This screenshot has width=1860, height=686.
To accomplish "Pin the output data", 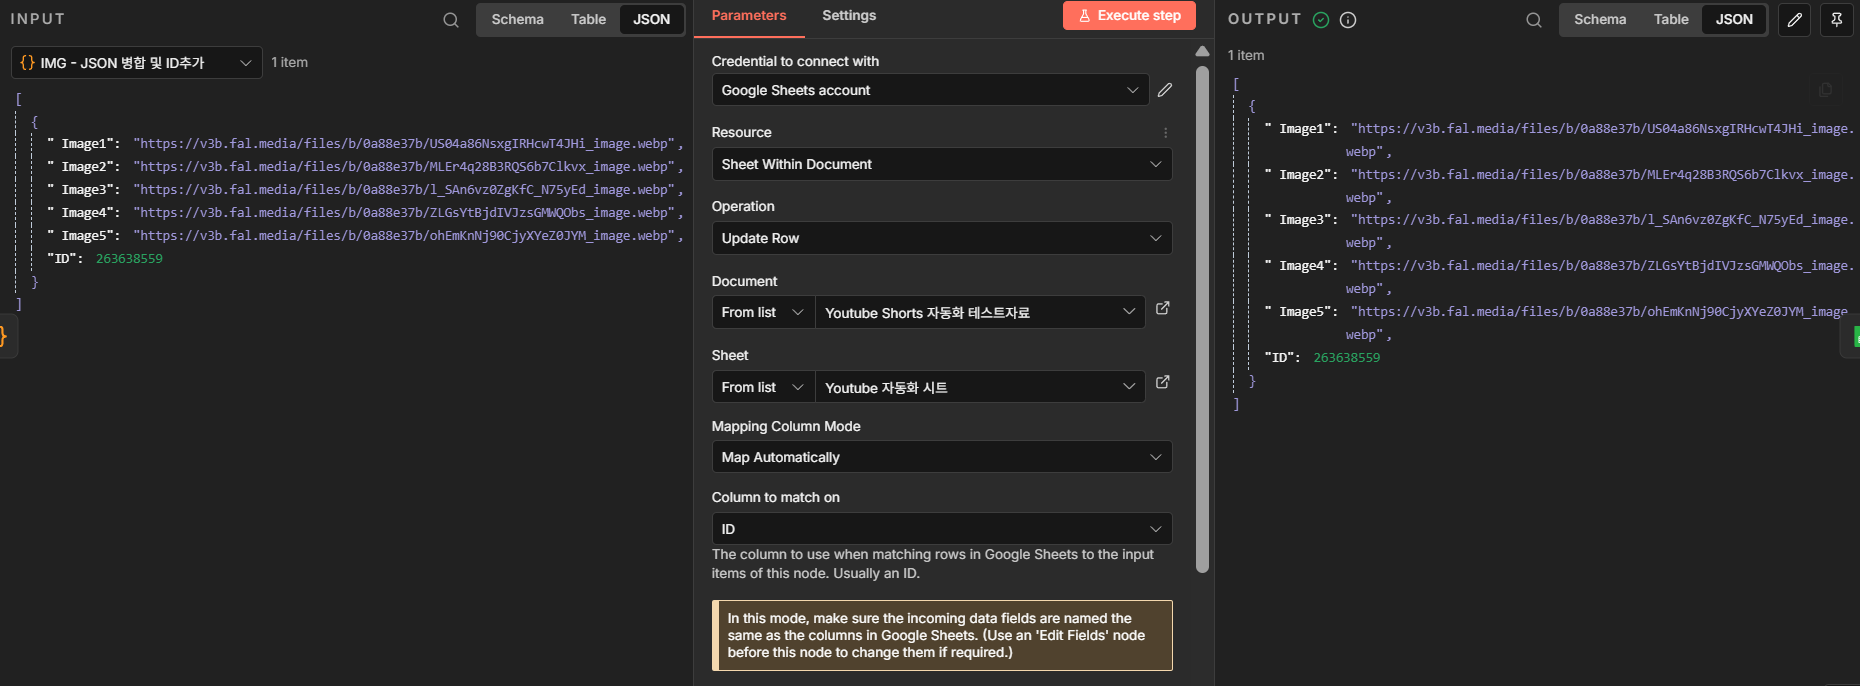I will click(1836, 20).
